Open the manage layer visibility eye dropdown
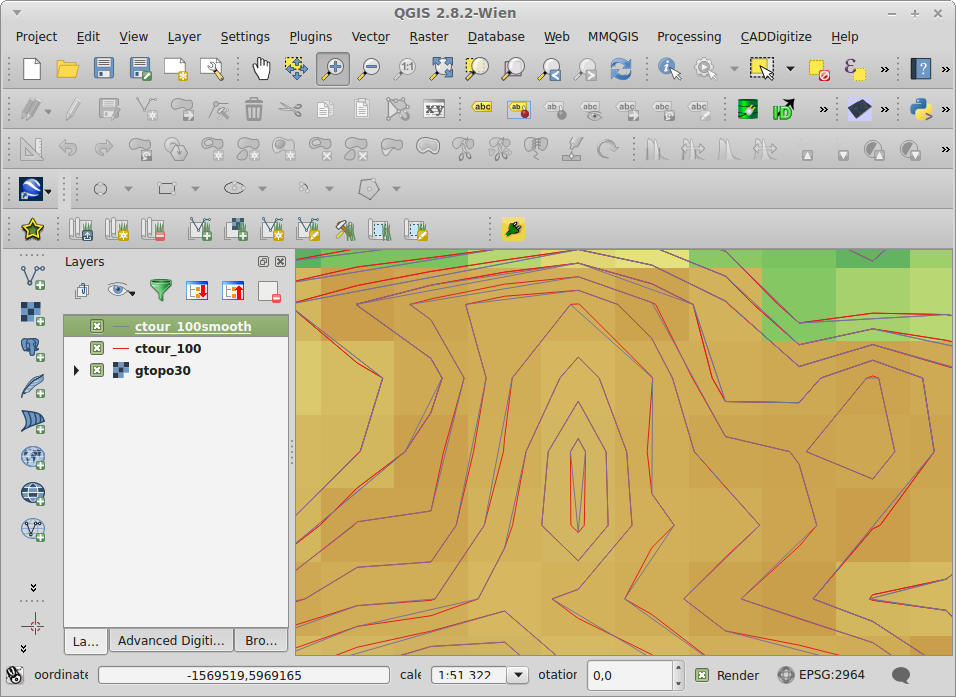 (x=123, y=291)
